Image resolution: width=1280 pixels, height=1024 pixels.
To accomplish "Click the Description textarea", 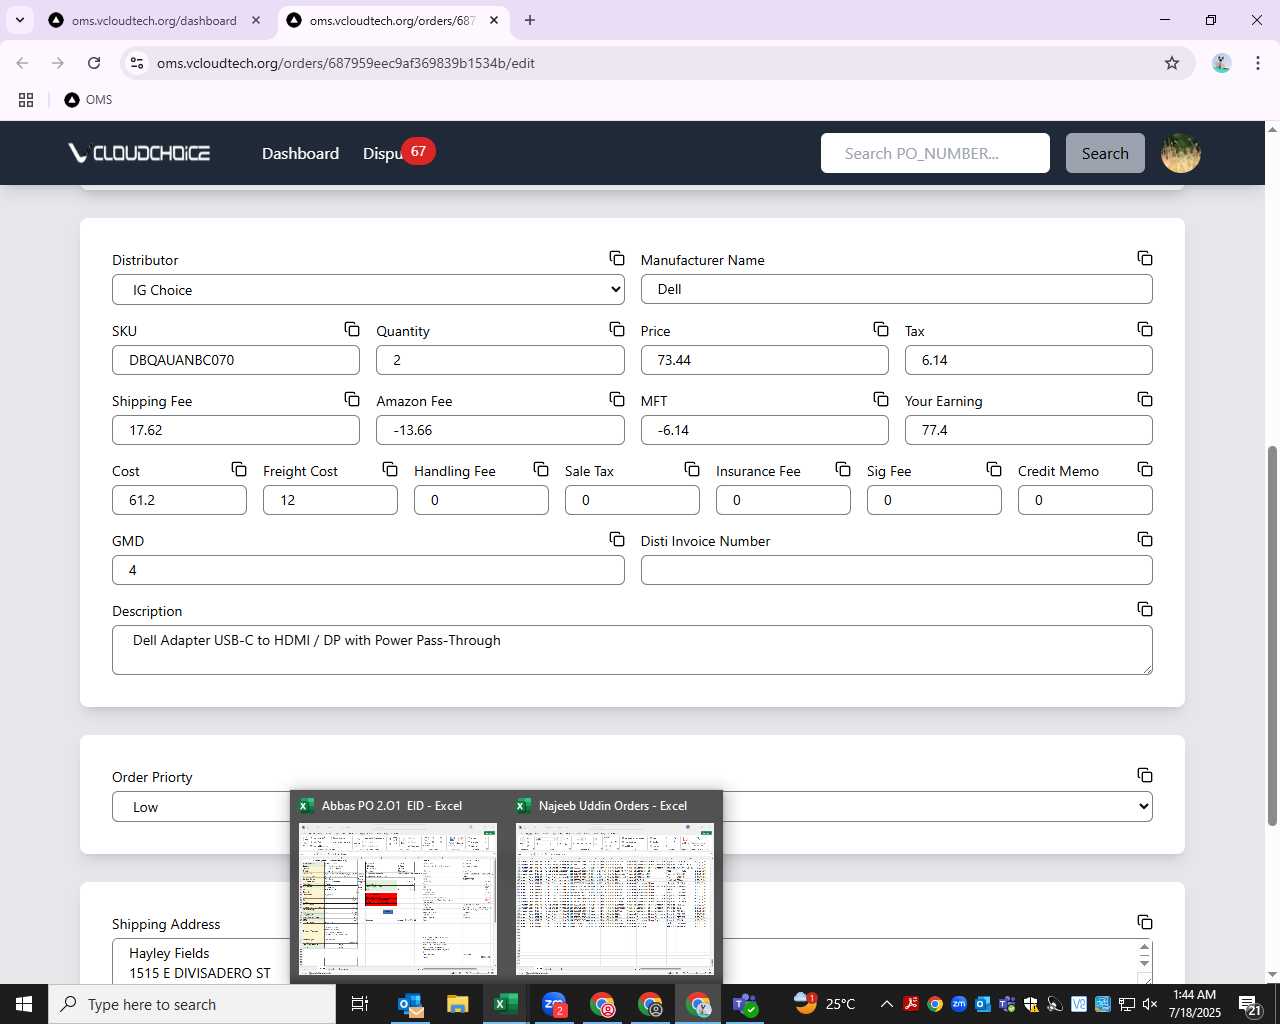I will tap(632, 650).
